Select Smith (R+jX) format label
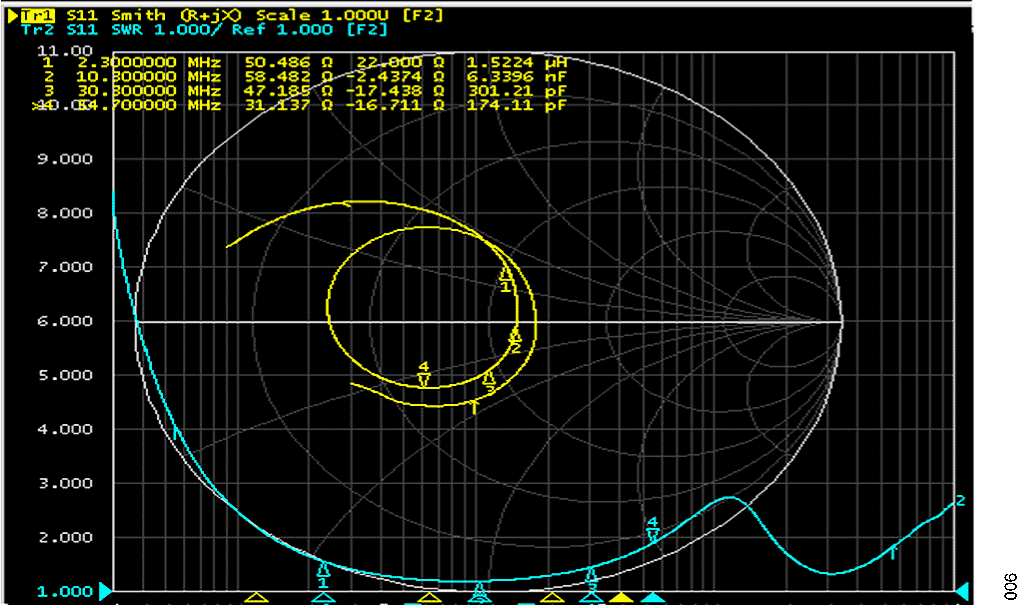This screenshot has width=1024, height=608. (x=176, y=15)
